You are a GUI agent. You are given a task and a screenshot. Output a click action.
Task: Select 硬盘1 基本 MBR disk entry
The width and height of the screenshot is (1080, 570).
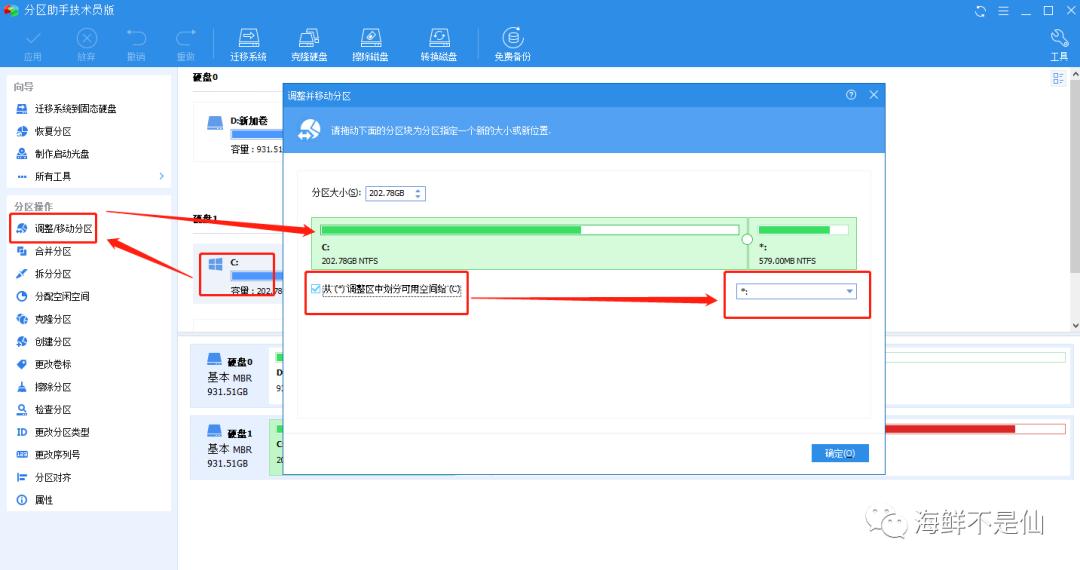tap(230, 447)
